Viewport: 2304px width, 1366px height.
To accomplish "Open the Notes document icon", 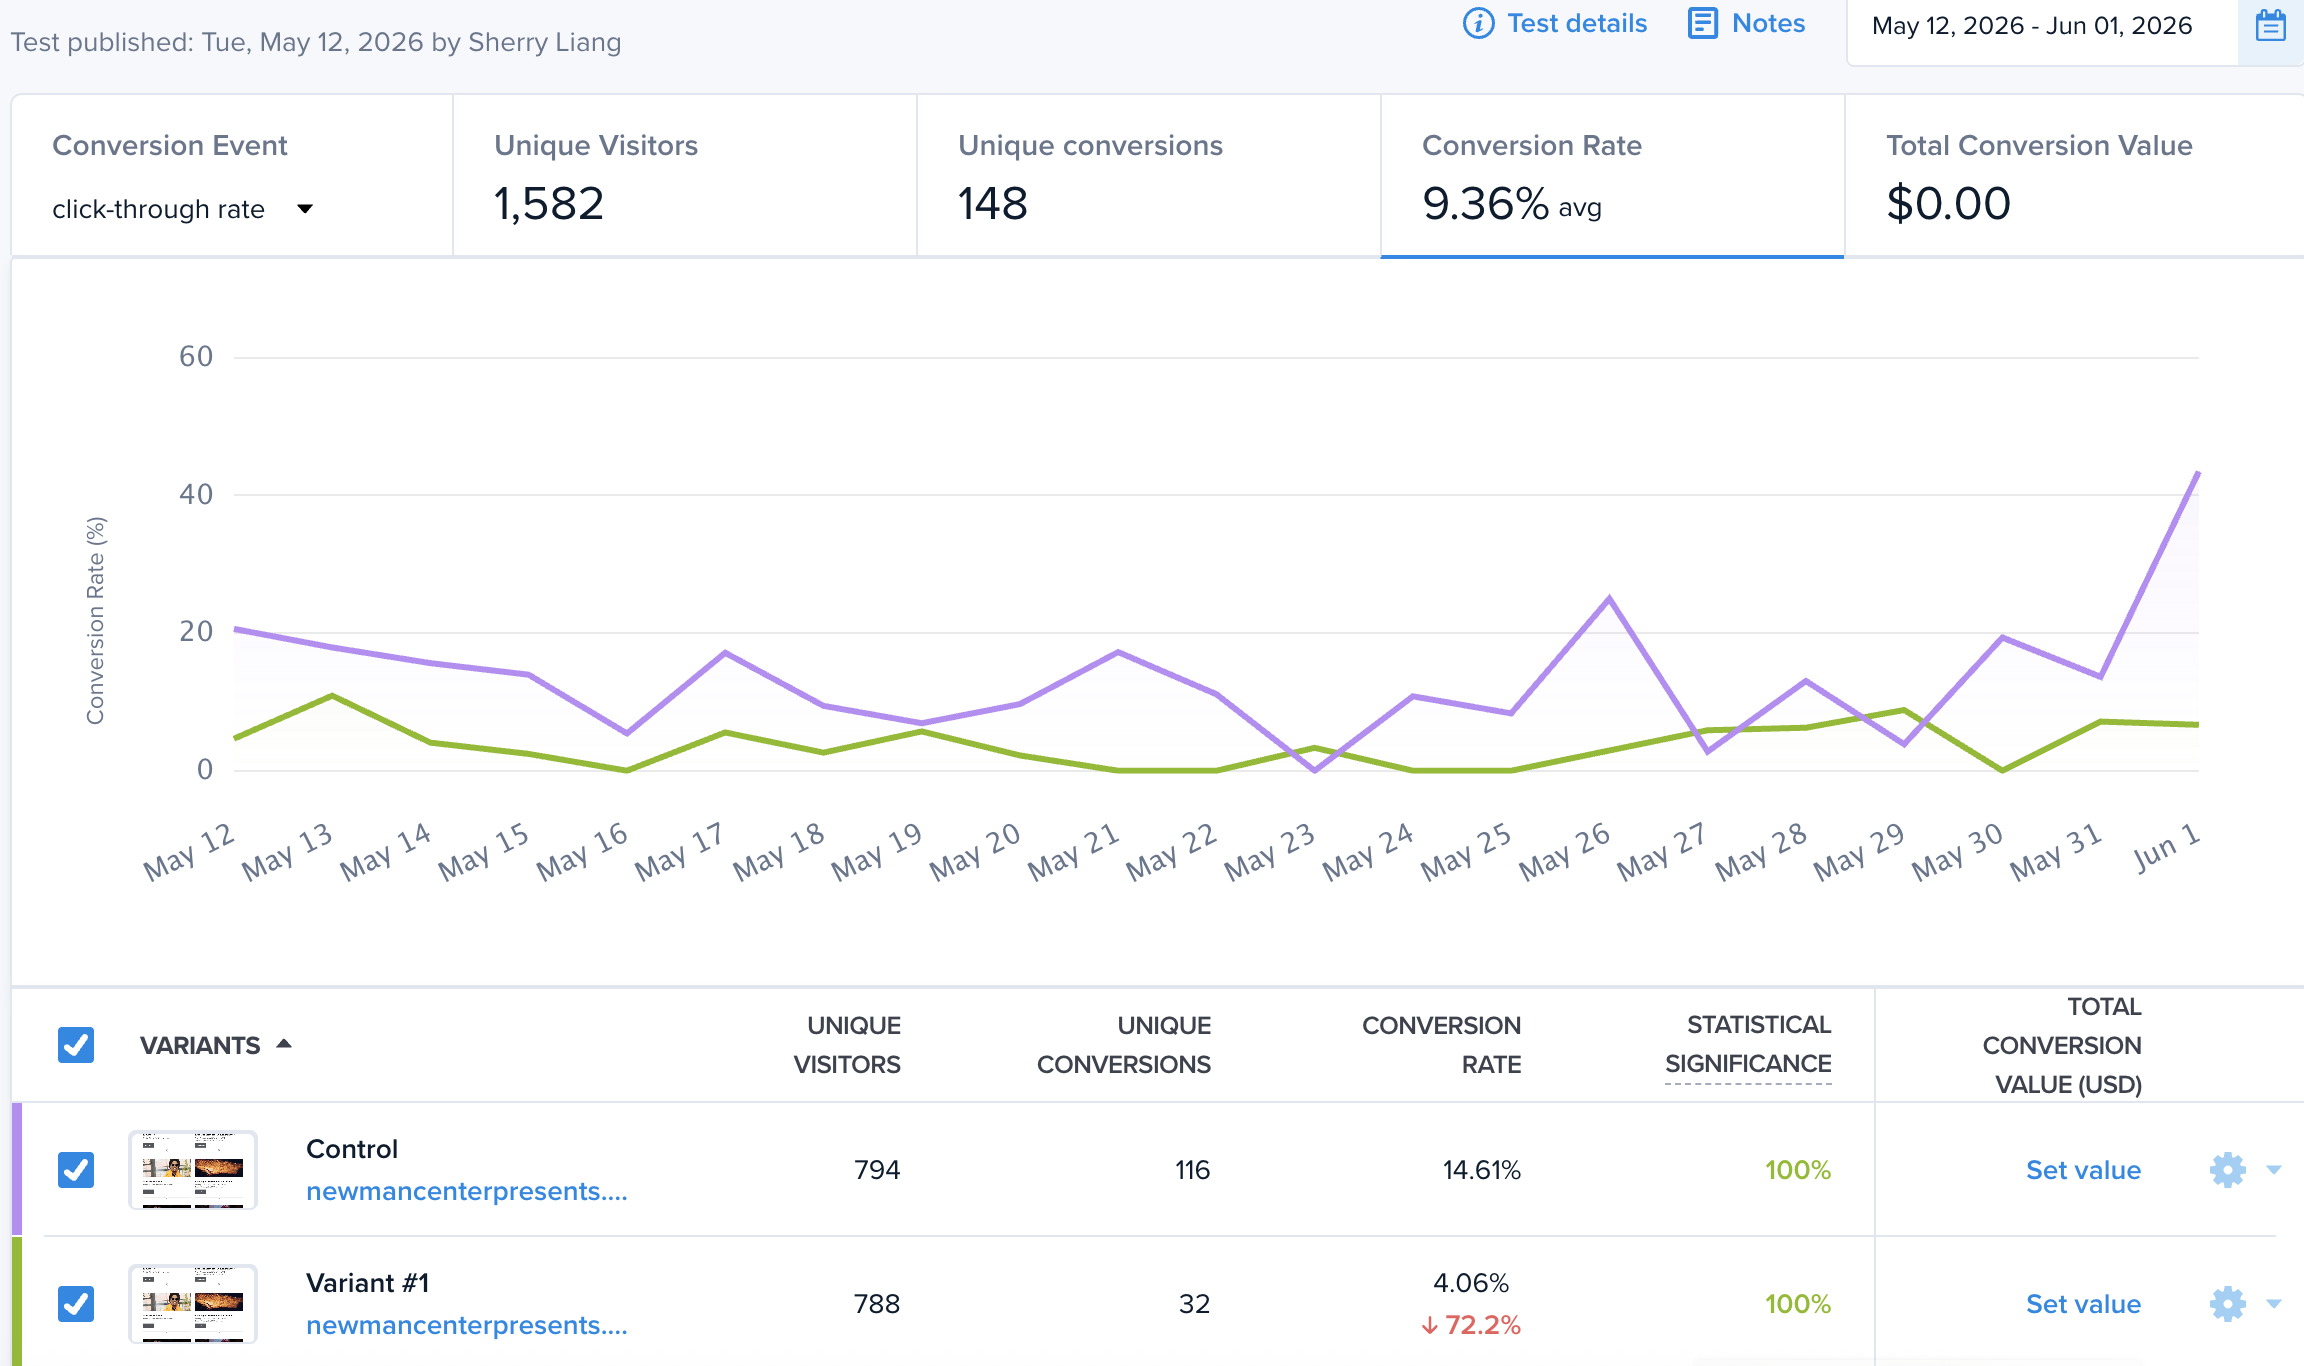I will pyautogui.click(x=1702, y=23).
